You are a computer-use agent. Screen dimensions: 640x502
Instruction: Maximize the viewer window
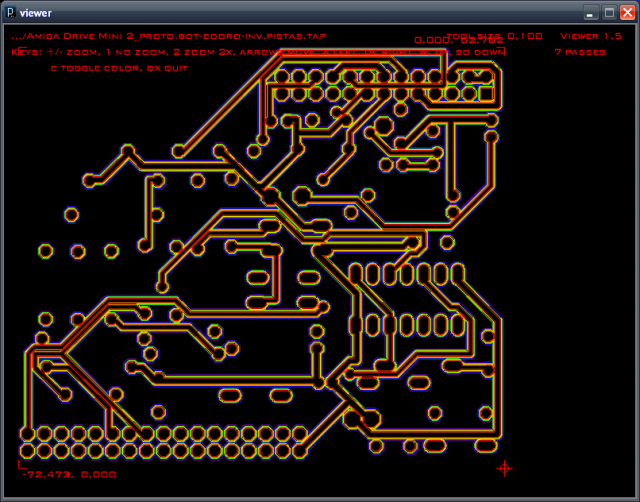pyautogui.click(x=609, y=13)
